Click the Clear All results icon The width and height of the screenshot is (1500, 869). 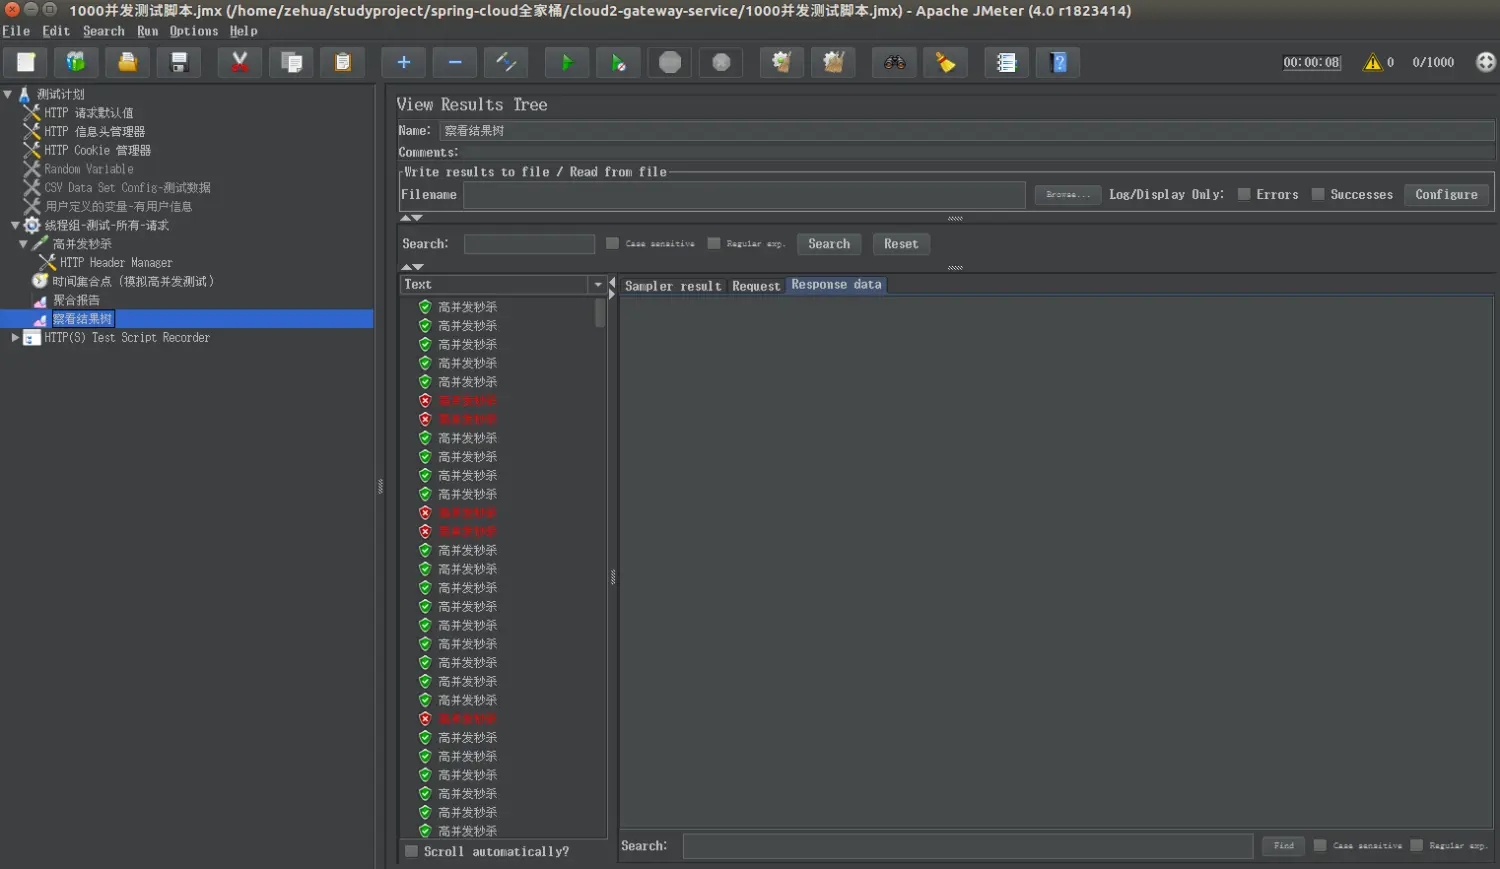pyautogui.click(x=833, y=62)
